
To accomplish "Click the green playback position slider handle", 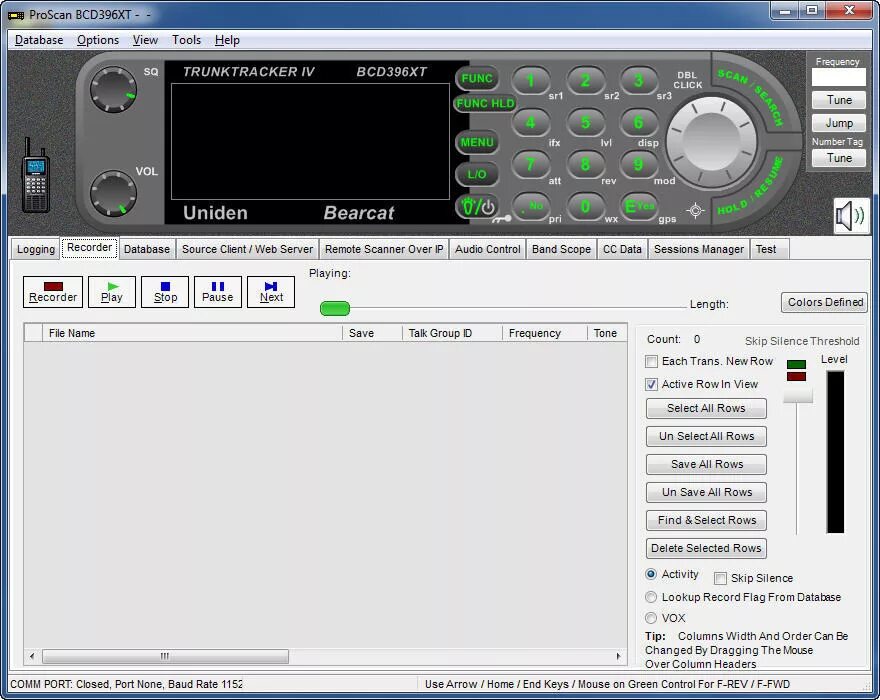I will pos(335,308).
